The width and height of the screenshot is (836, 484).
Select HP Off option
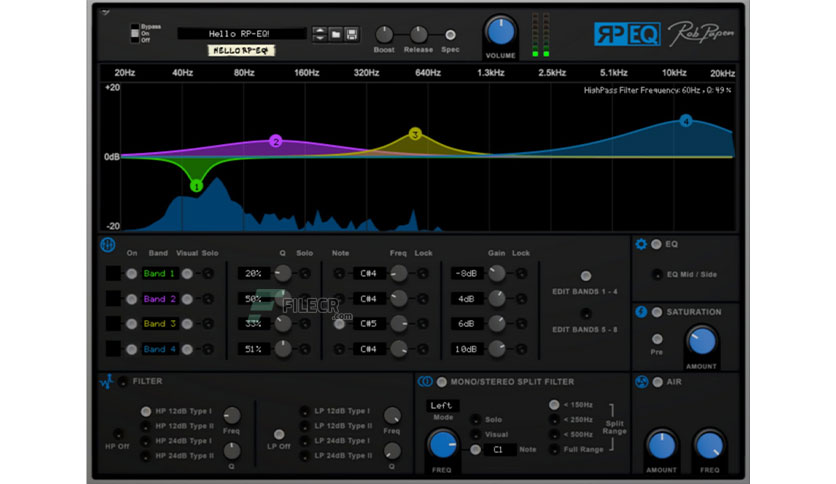118,433
